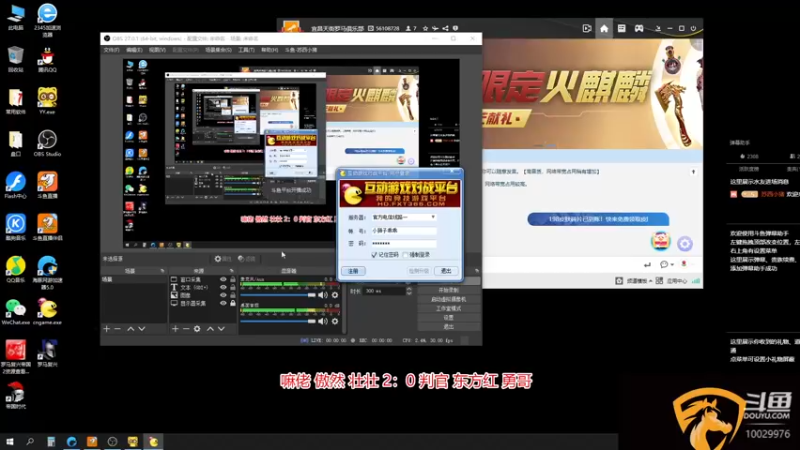Open gamepad icon in Douyu client toolbar
Screen dimensions: 800x450
point(639,29)
